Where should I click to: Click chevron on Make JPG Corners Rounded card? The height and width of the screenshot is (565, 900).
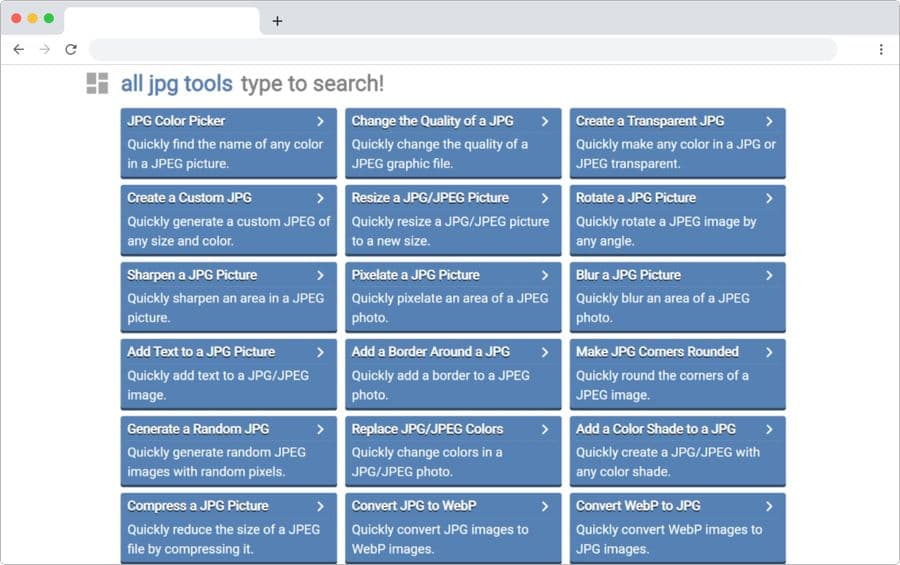point(769,352)
